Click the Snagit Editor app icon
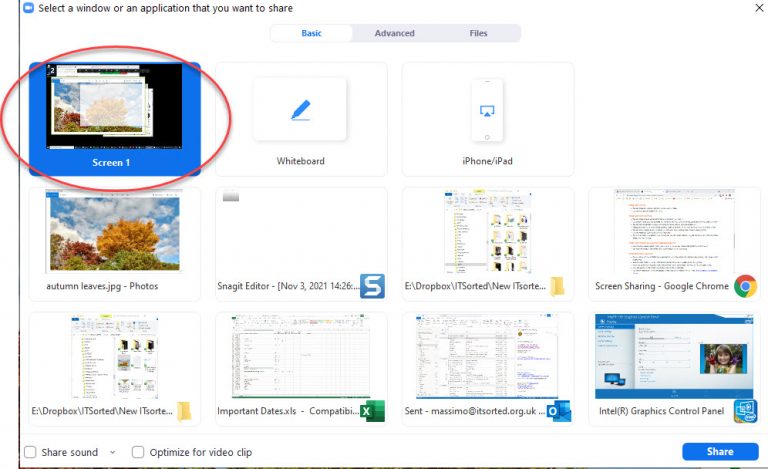Viewport: 768px width, 469px height. coord(372,286)
